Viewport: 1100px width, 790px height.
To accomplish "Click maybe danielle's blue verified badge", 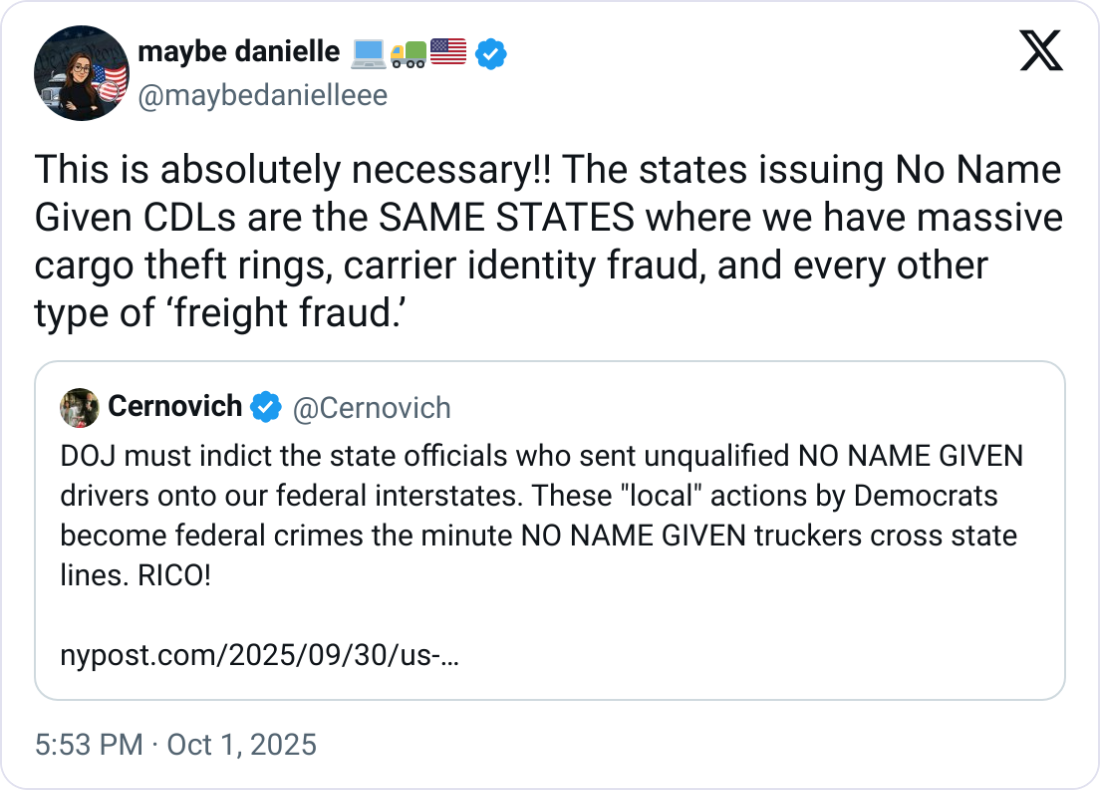I will coord(490,53).
